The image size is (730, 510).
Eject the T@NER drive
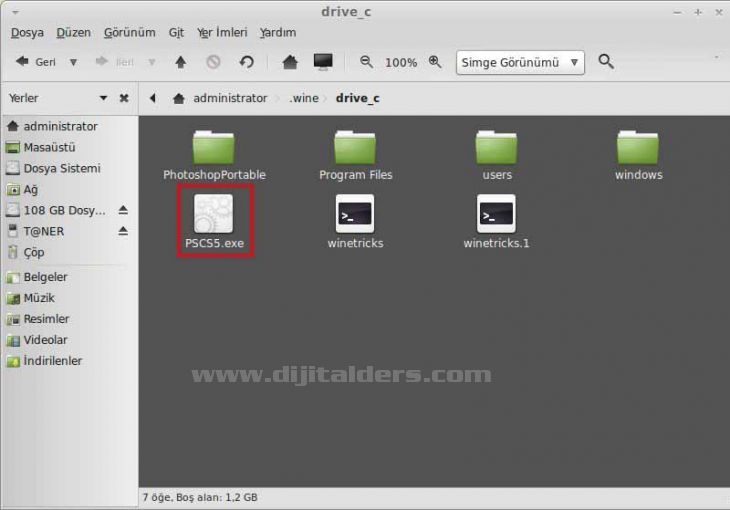pyautogui.click(x=123, y=231)
